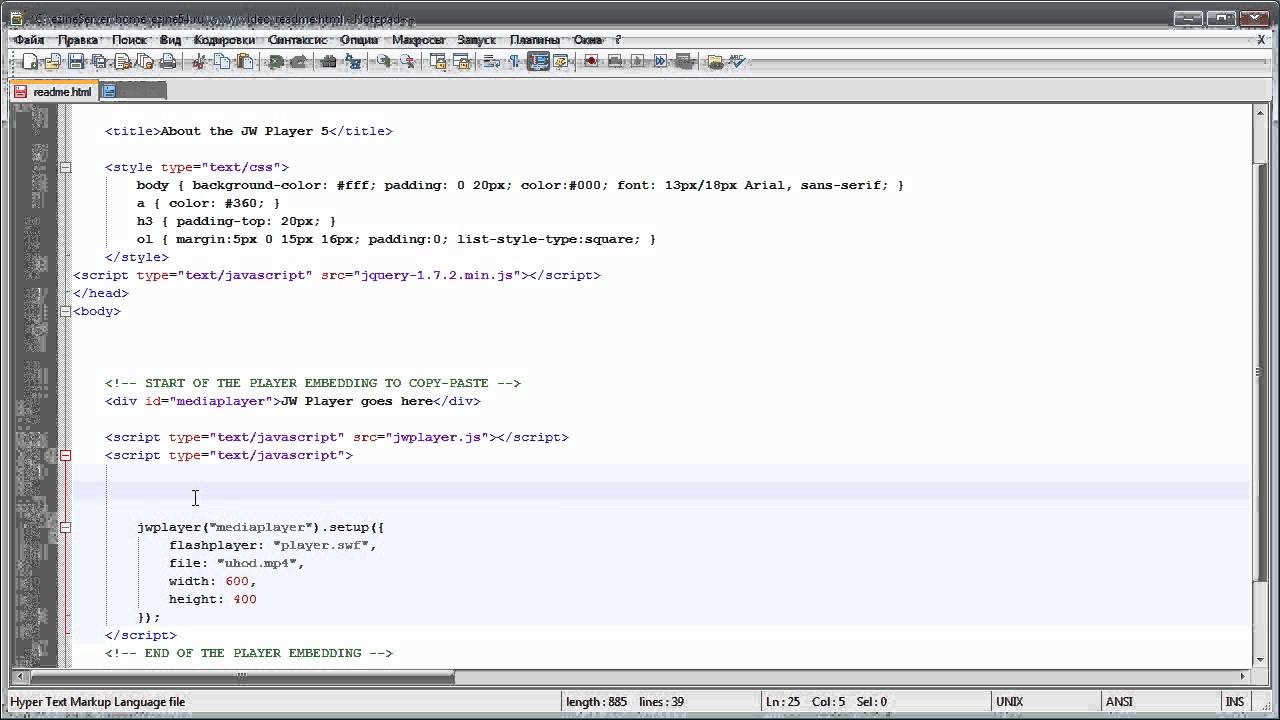Image resolution: width=1280 pixels, height=720 pixels.
Task: Toggle the indent guide toolbar button
Action: click(538, 62)
